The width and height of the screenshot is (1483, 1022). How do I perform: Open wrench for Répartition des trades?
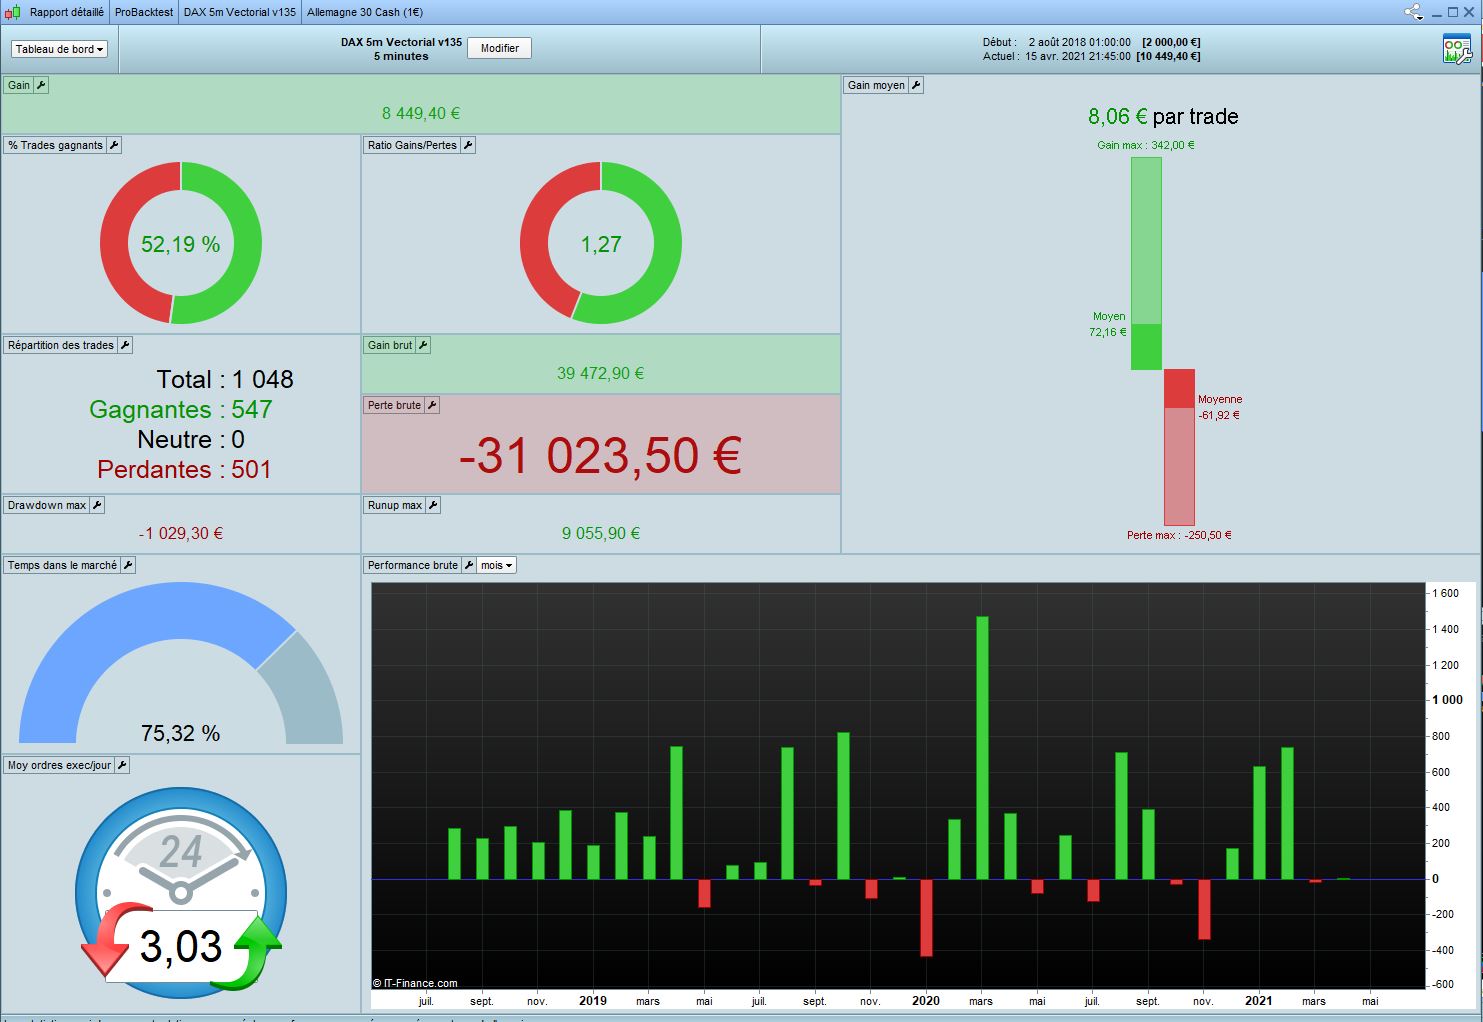[x=125, y=345]
